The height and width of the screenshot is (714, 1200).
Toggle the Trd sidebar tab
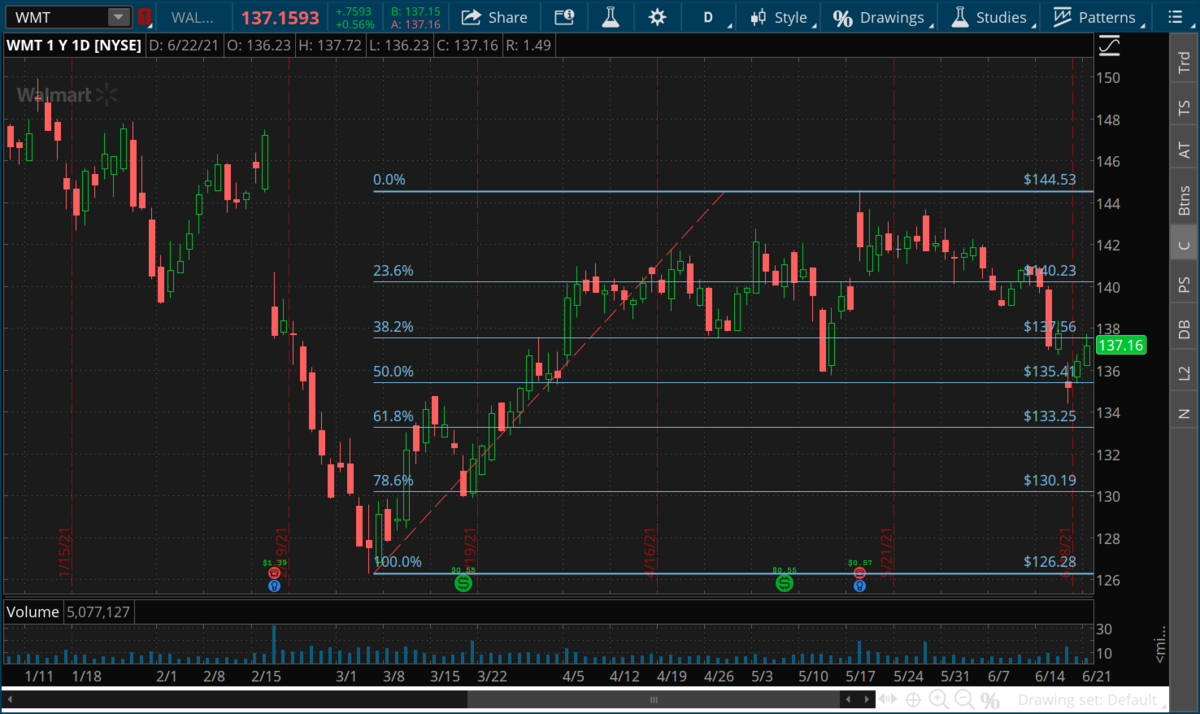pyautogui.click(x=1184, y=64)
